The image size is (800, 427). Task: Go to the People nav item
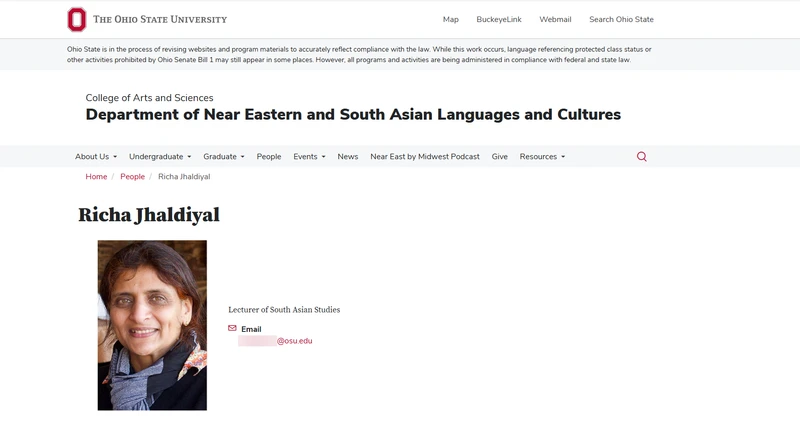268,157
